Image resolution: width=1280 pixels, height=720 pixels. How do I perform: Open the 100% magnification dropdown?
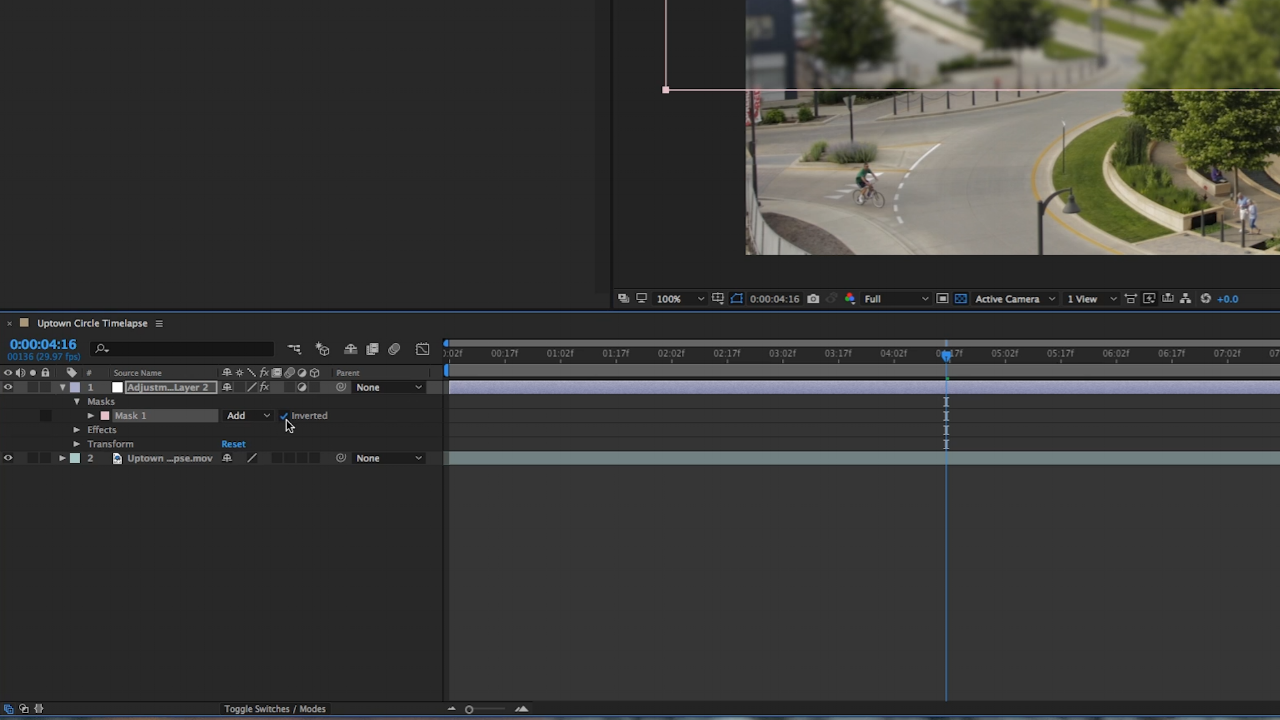point(680,299)
